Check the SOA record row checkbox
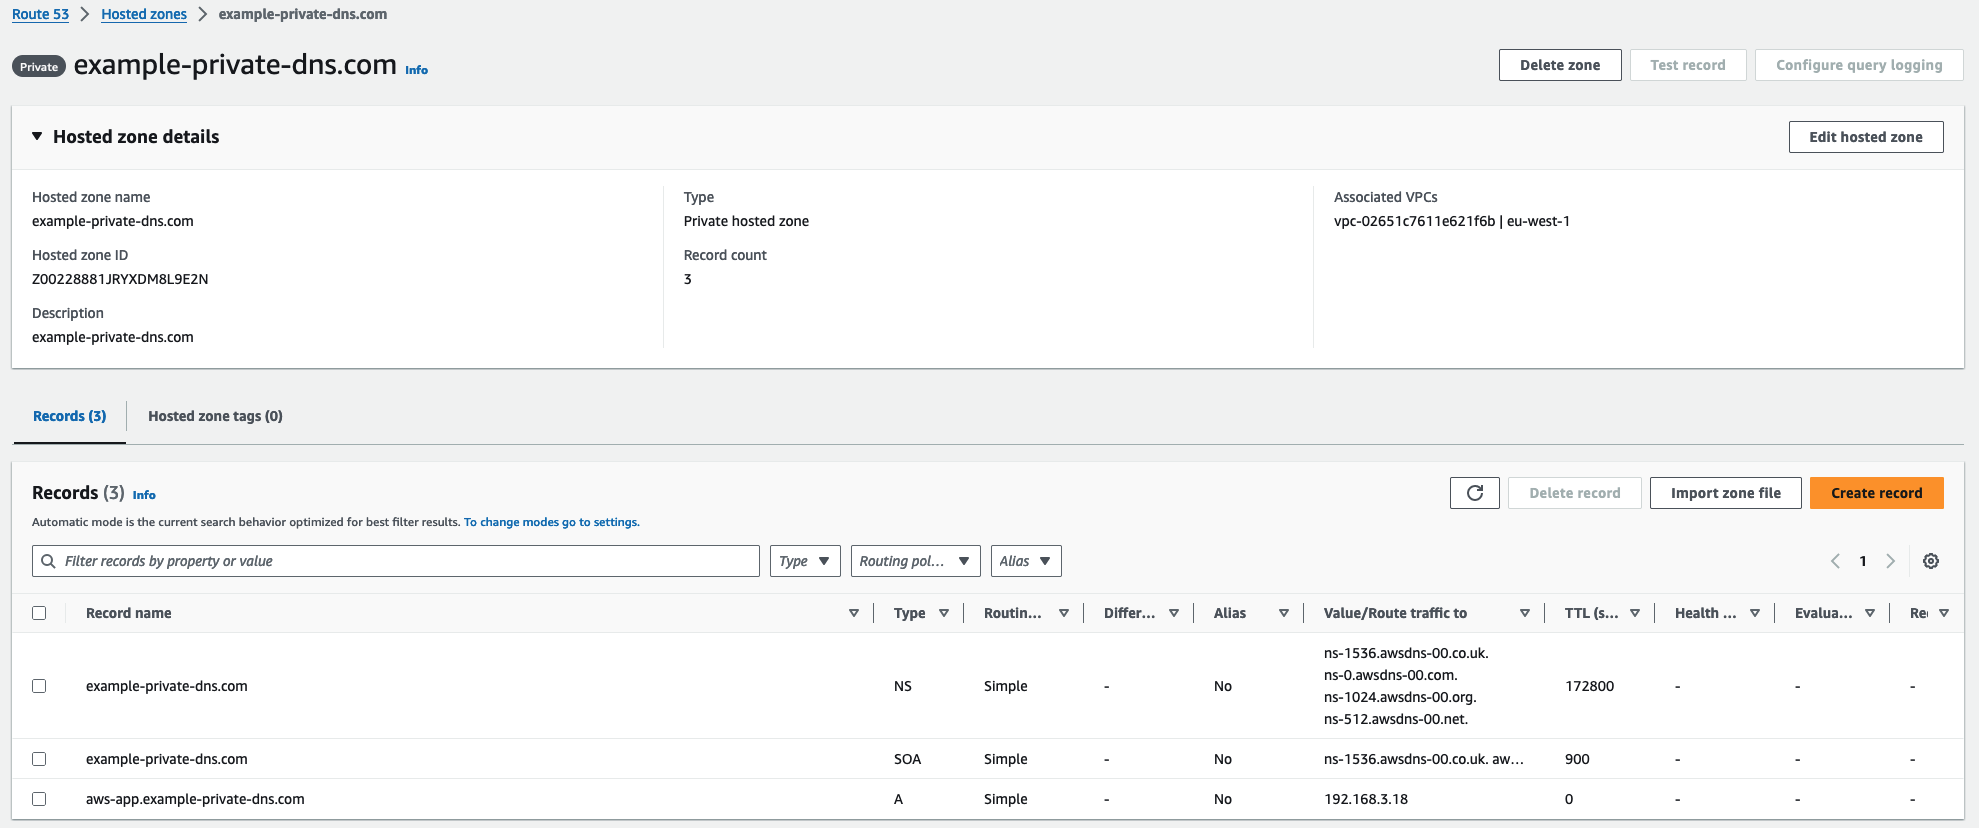The width and height of the screenshot is (1979, 828). pyautogui.click(x=39, y=759)
